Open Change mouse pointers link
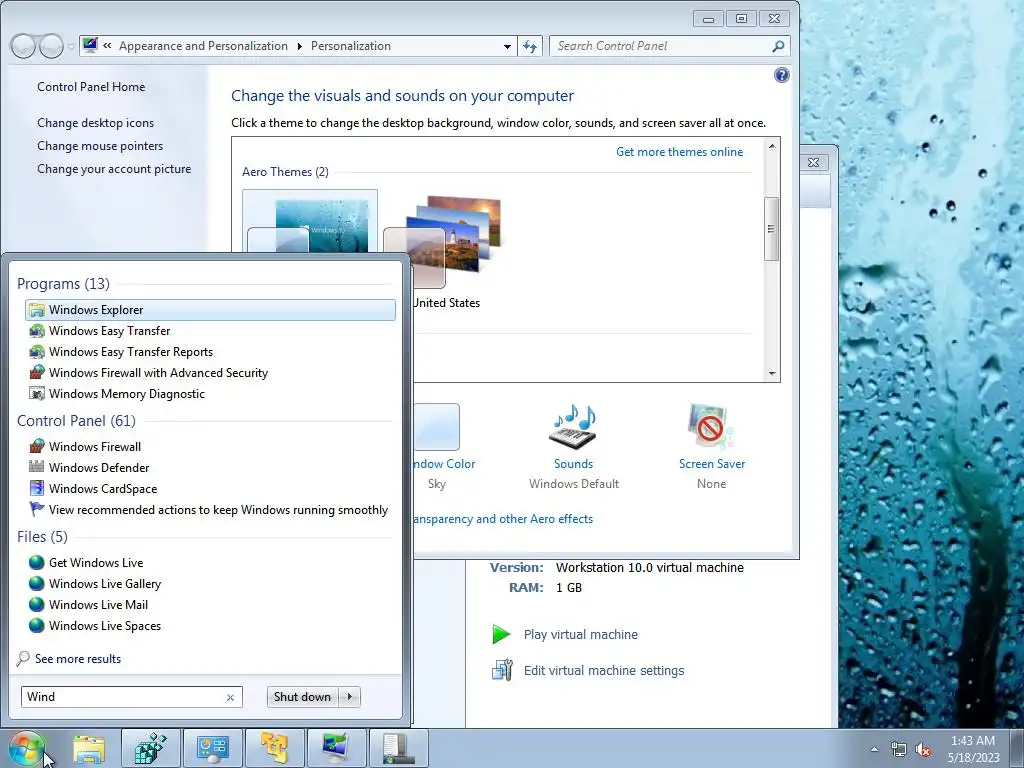The width and height of the screenshot is (1024, 768). [100, 146]
